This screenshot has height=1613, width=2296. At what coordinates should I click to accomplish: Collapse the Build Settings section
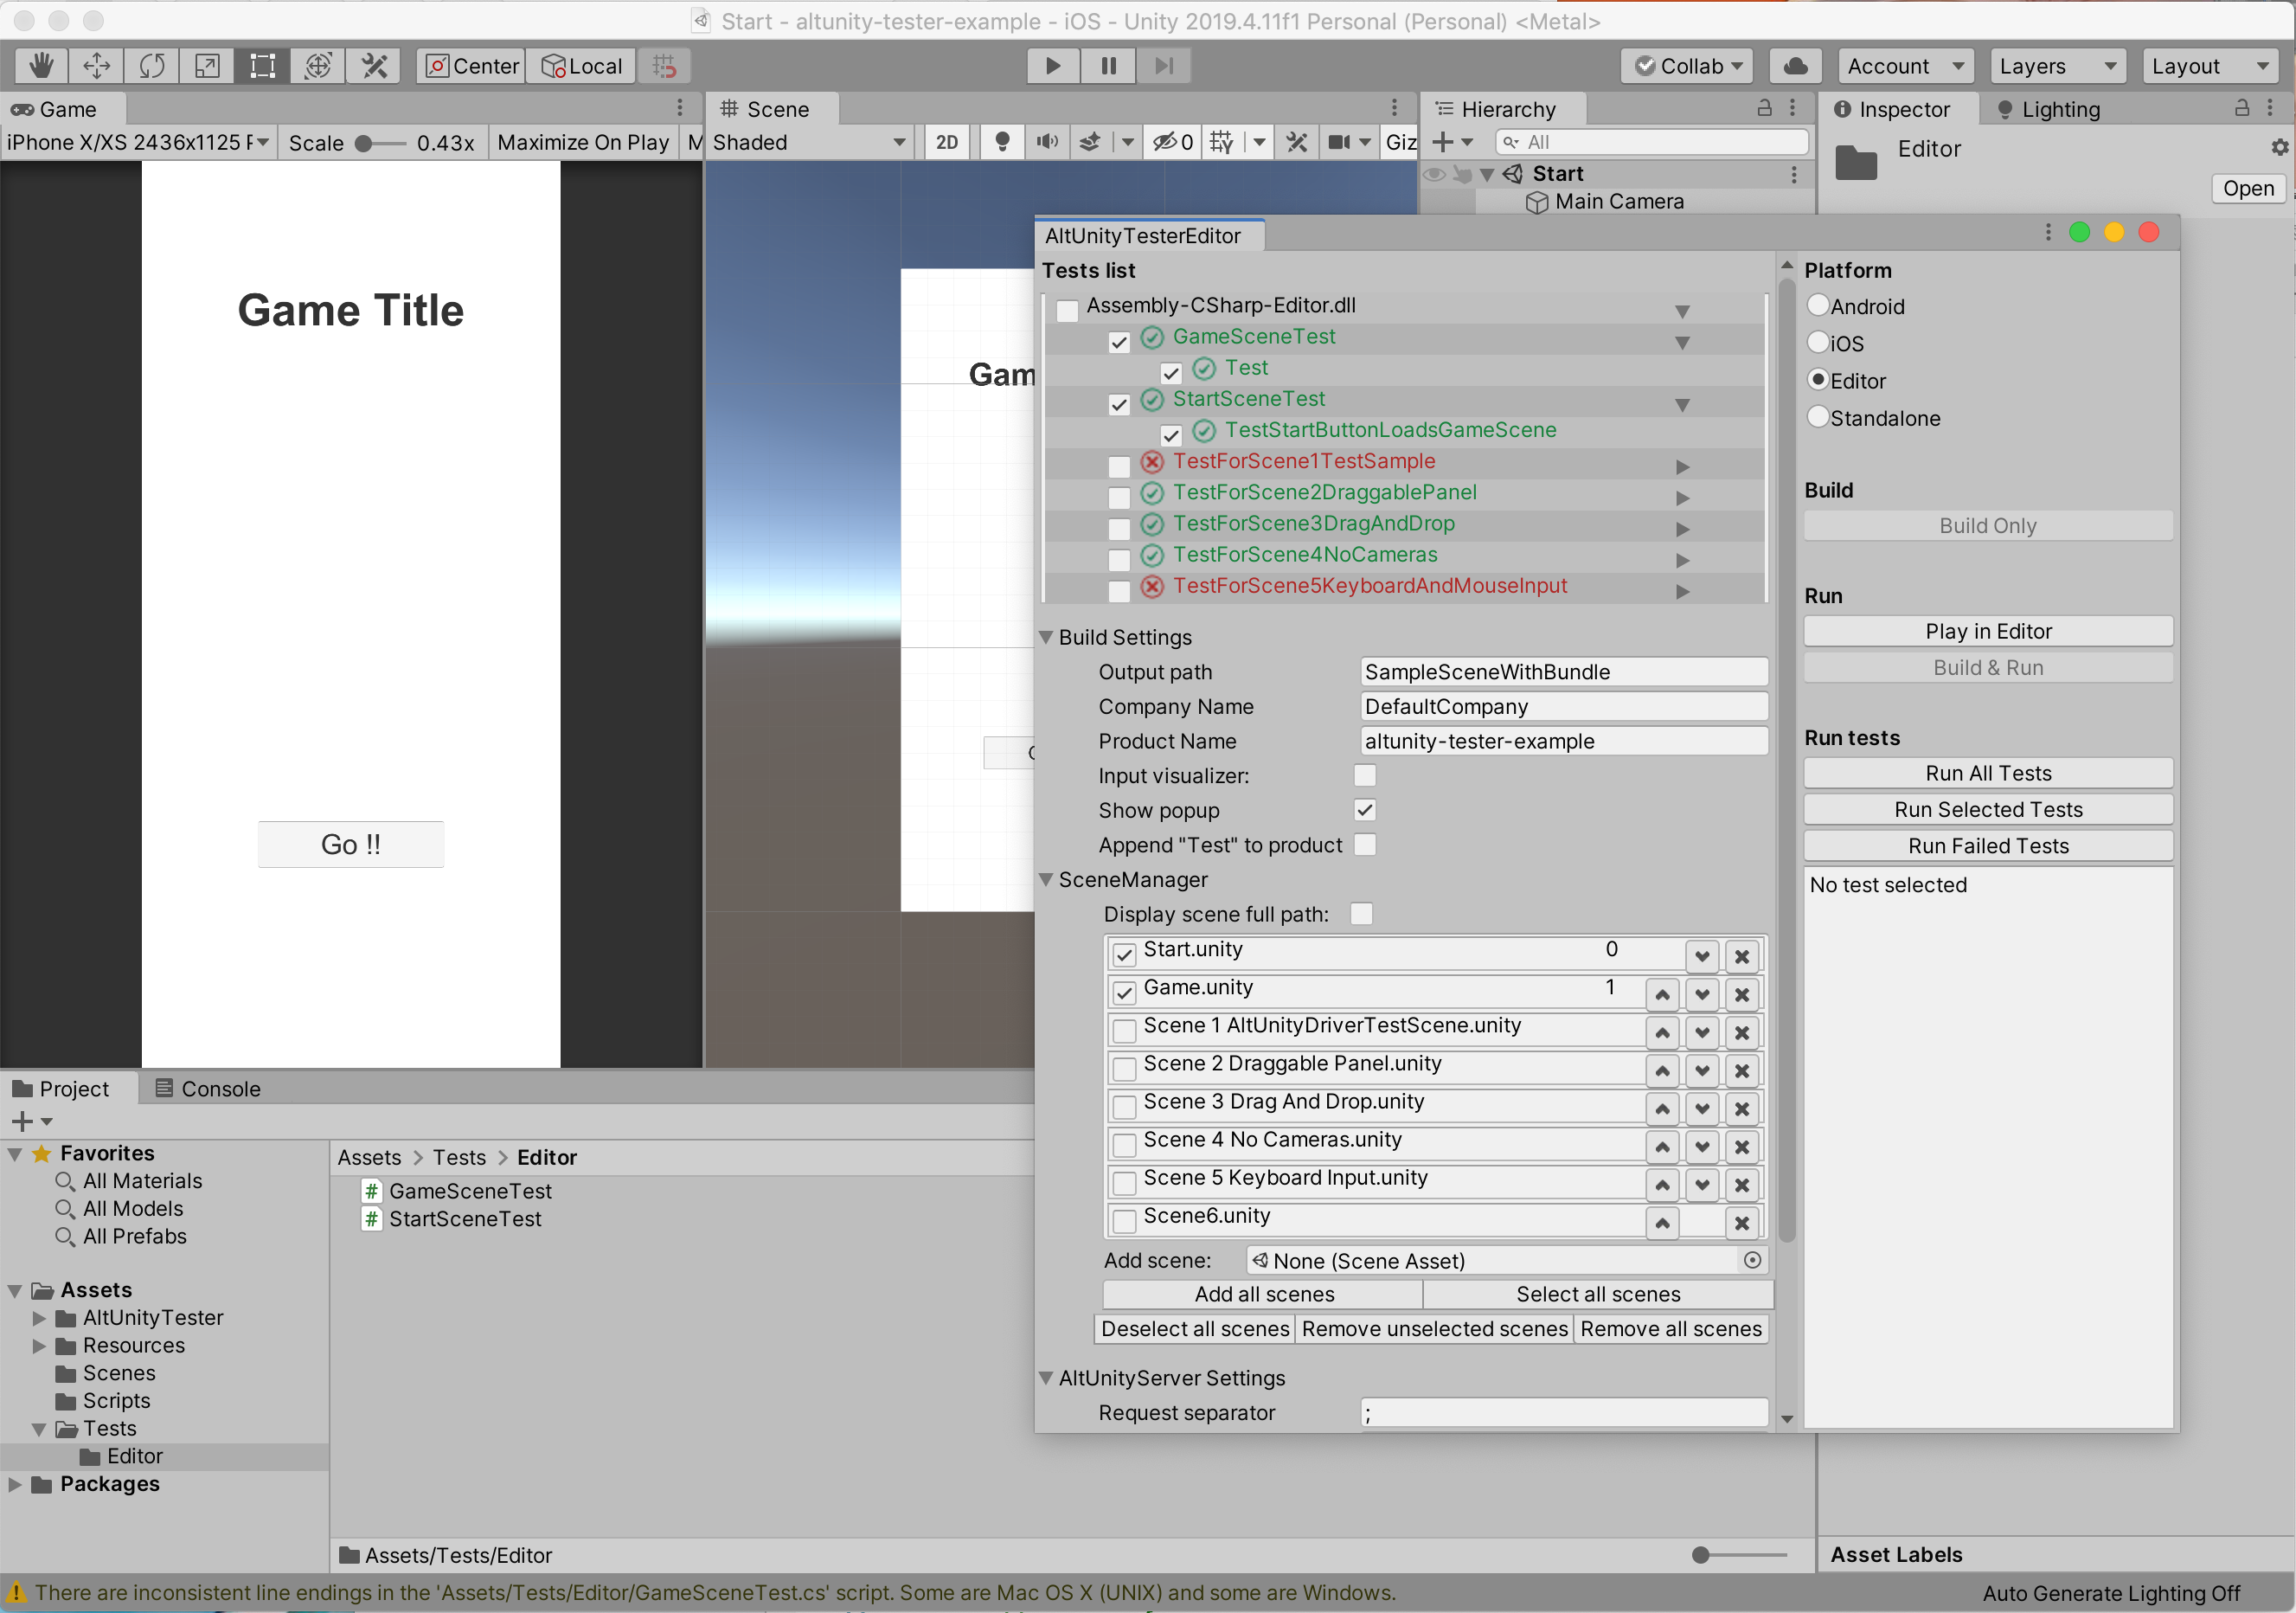(x=1046, y=637)
